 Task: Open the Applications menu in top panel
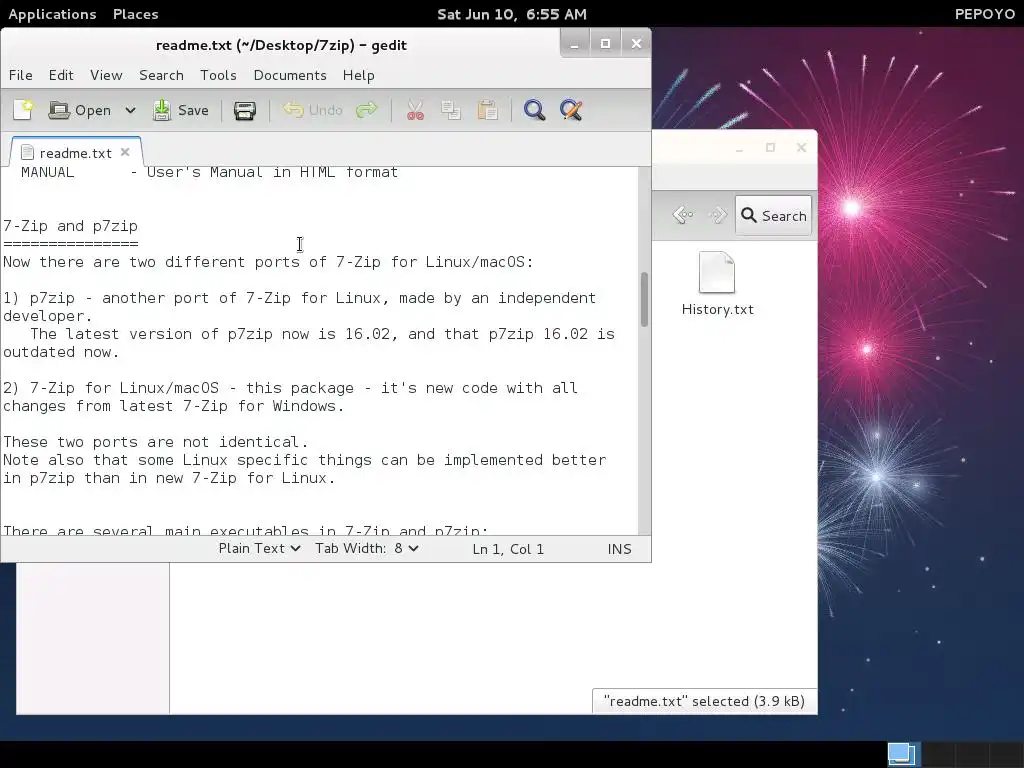point(52,14)
